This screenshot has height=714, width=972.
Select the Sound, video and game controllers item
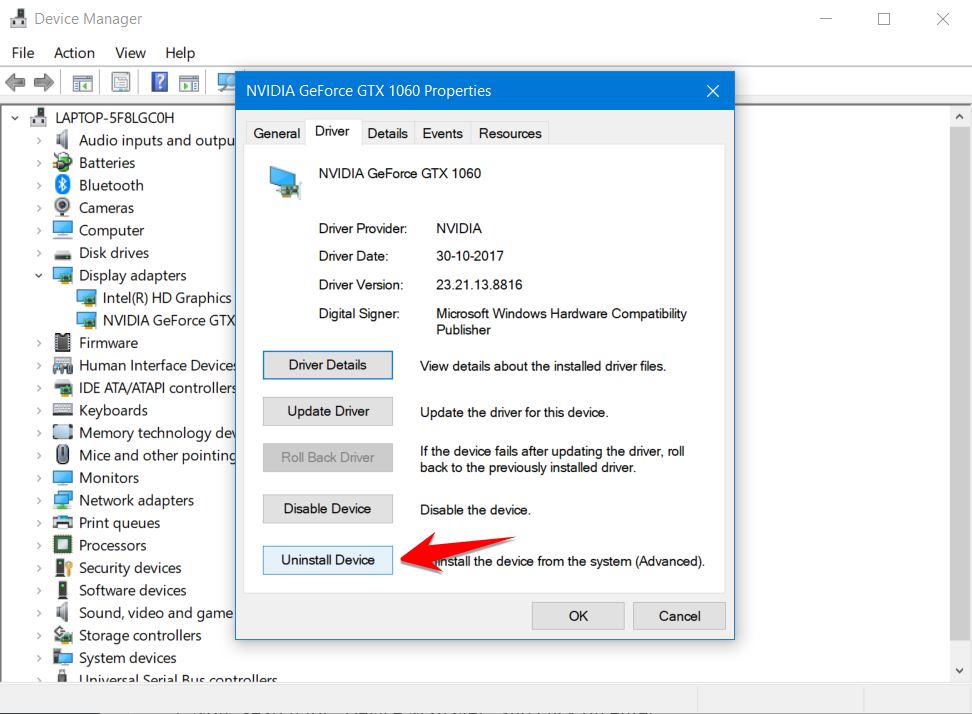pos(144,613)
